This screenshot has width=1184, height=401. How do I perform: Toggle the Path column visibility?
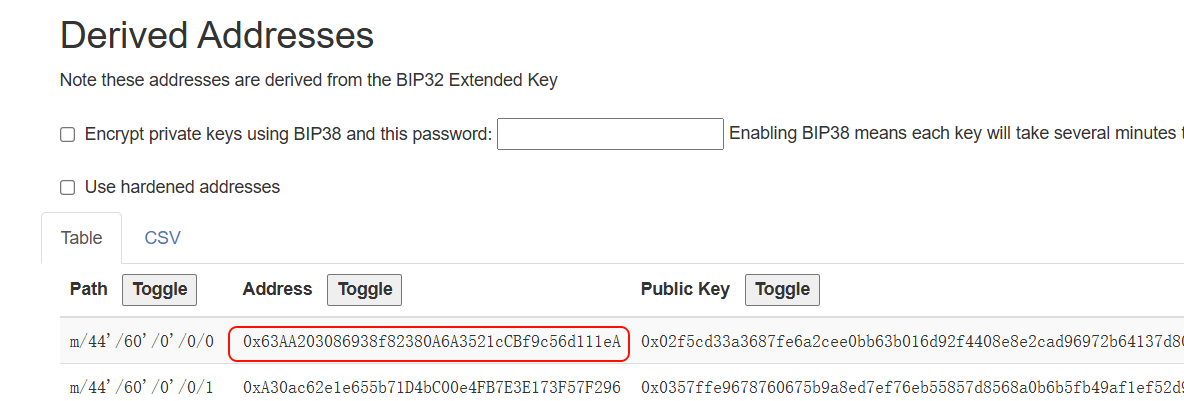(159, 290)
